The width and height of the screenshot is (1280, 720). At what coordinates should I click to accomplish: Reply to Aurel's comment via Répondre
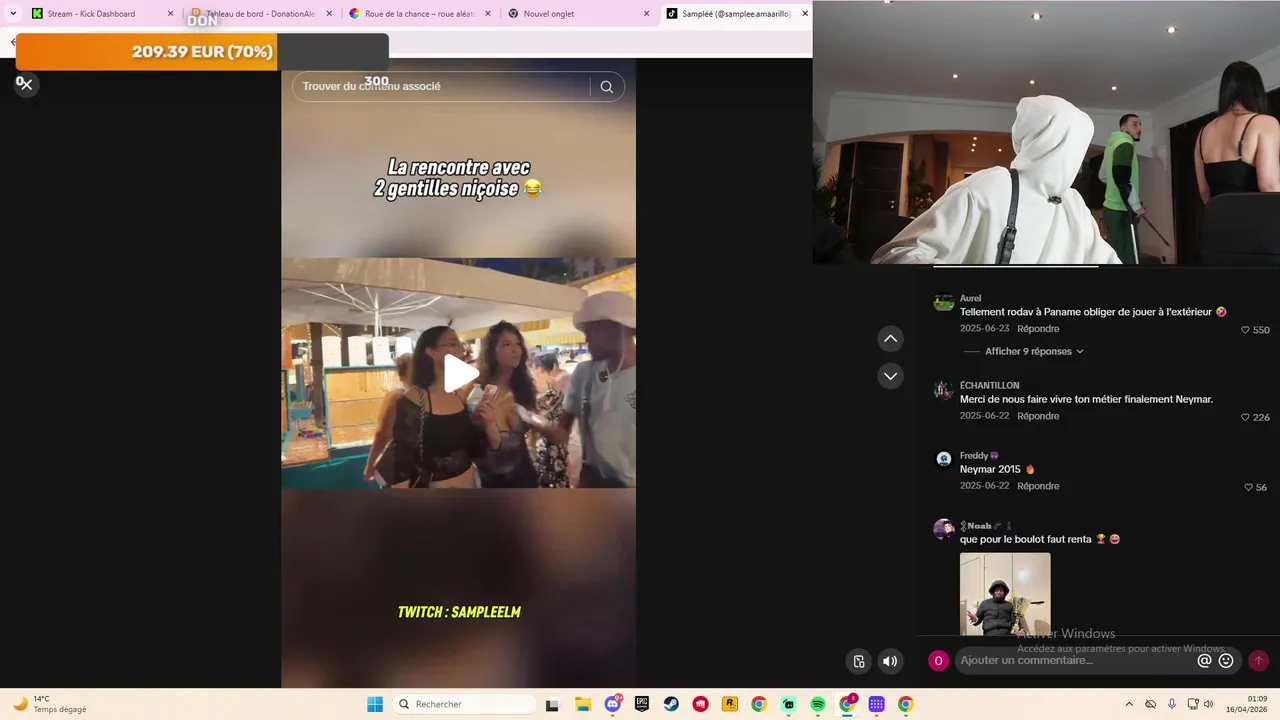pyautogui.click(x=1038, y=329)
